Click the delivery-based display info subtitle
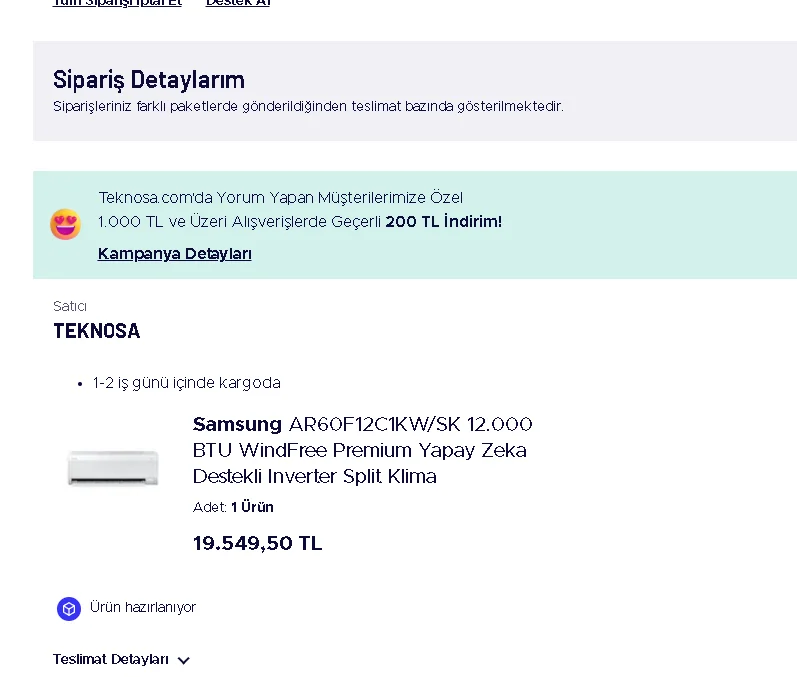Screen dimensions: 797x677 [x=308, y=106]
